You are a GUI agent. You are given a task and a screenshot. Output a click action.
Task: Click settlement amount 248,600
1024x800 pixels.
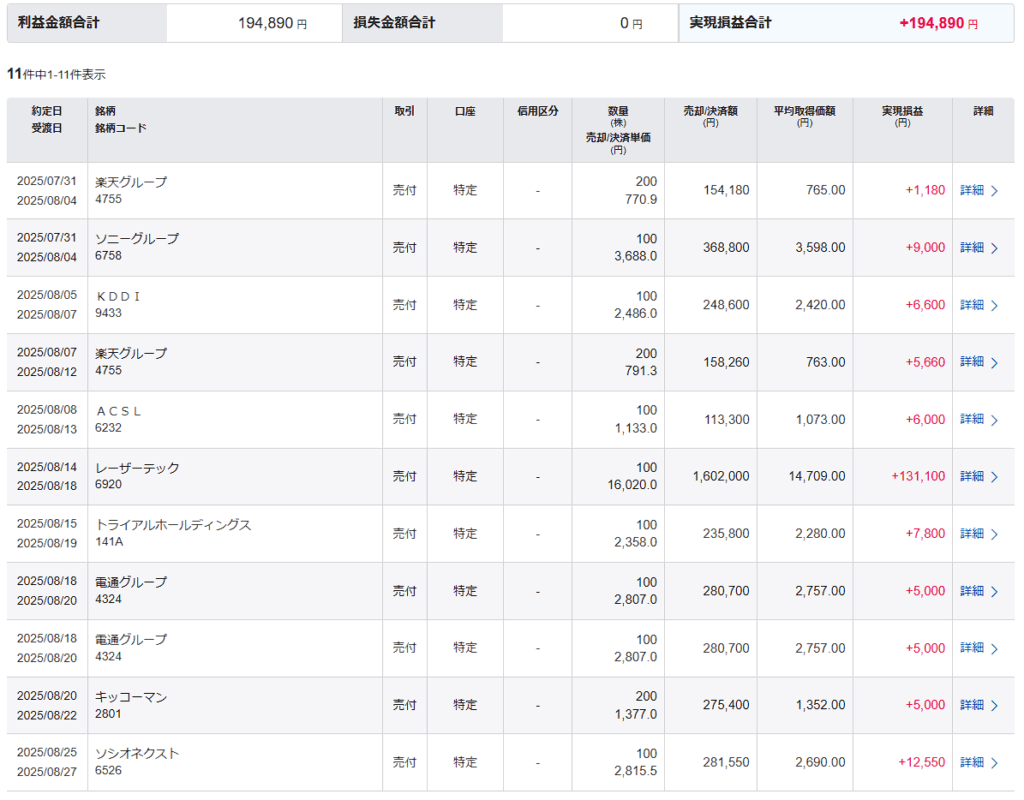pos(726,305)
